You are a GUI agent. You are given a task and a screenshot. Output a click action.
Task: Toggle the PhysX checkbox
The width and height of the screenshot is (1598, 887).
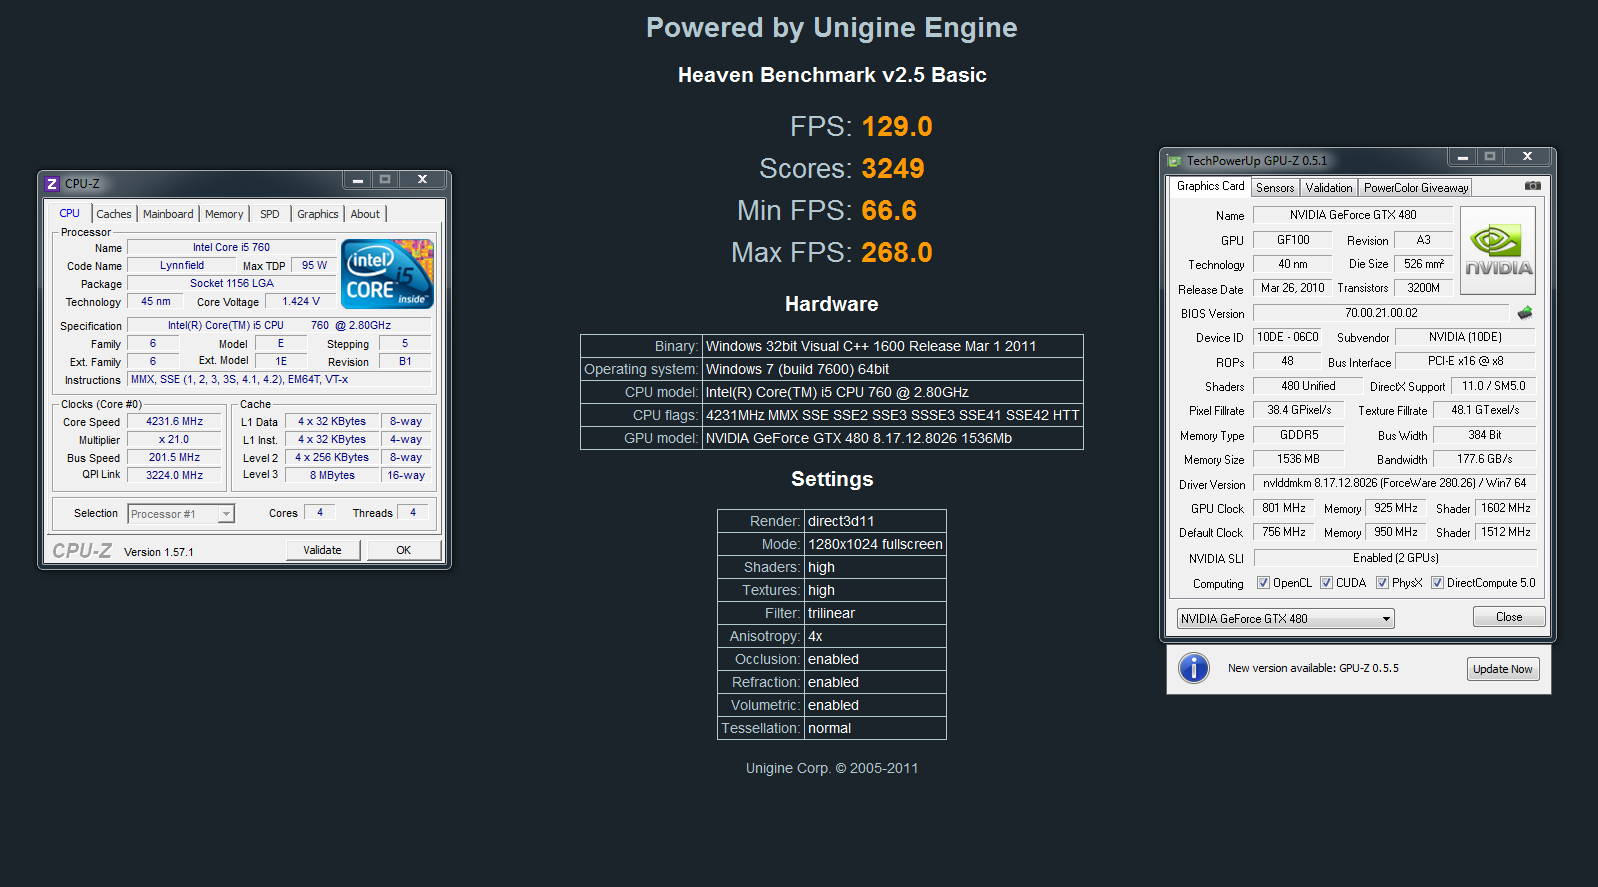point(1382,583)
